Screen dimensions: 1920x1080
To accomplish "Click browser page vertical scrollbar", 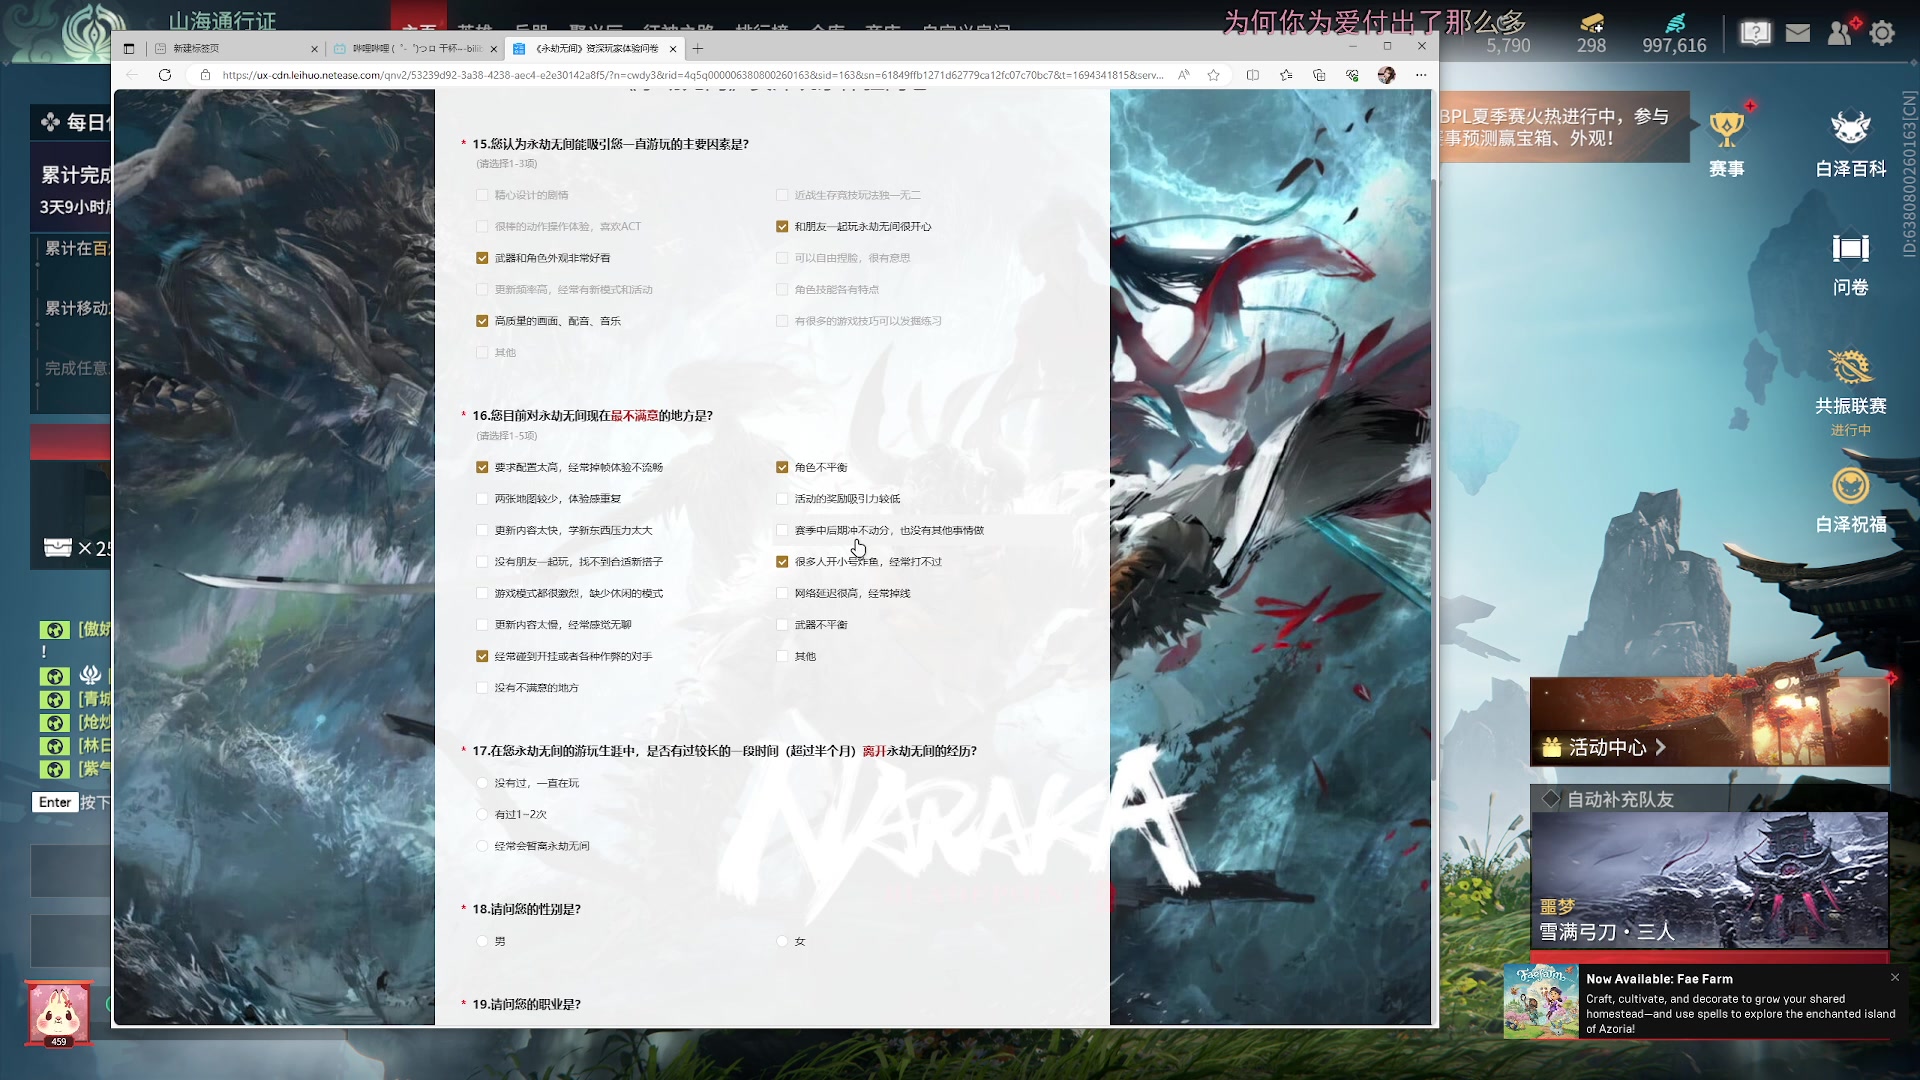I will 1435,480.
